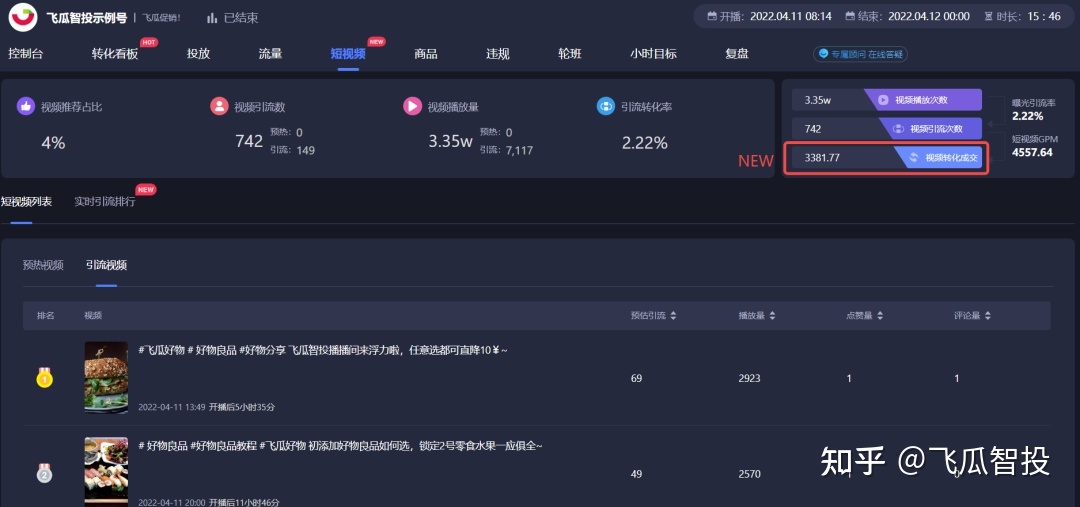
Task: Select the 短视频 tab
Action: point(348,54)
